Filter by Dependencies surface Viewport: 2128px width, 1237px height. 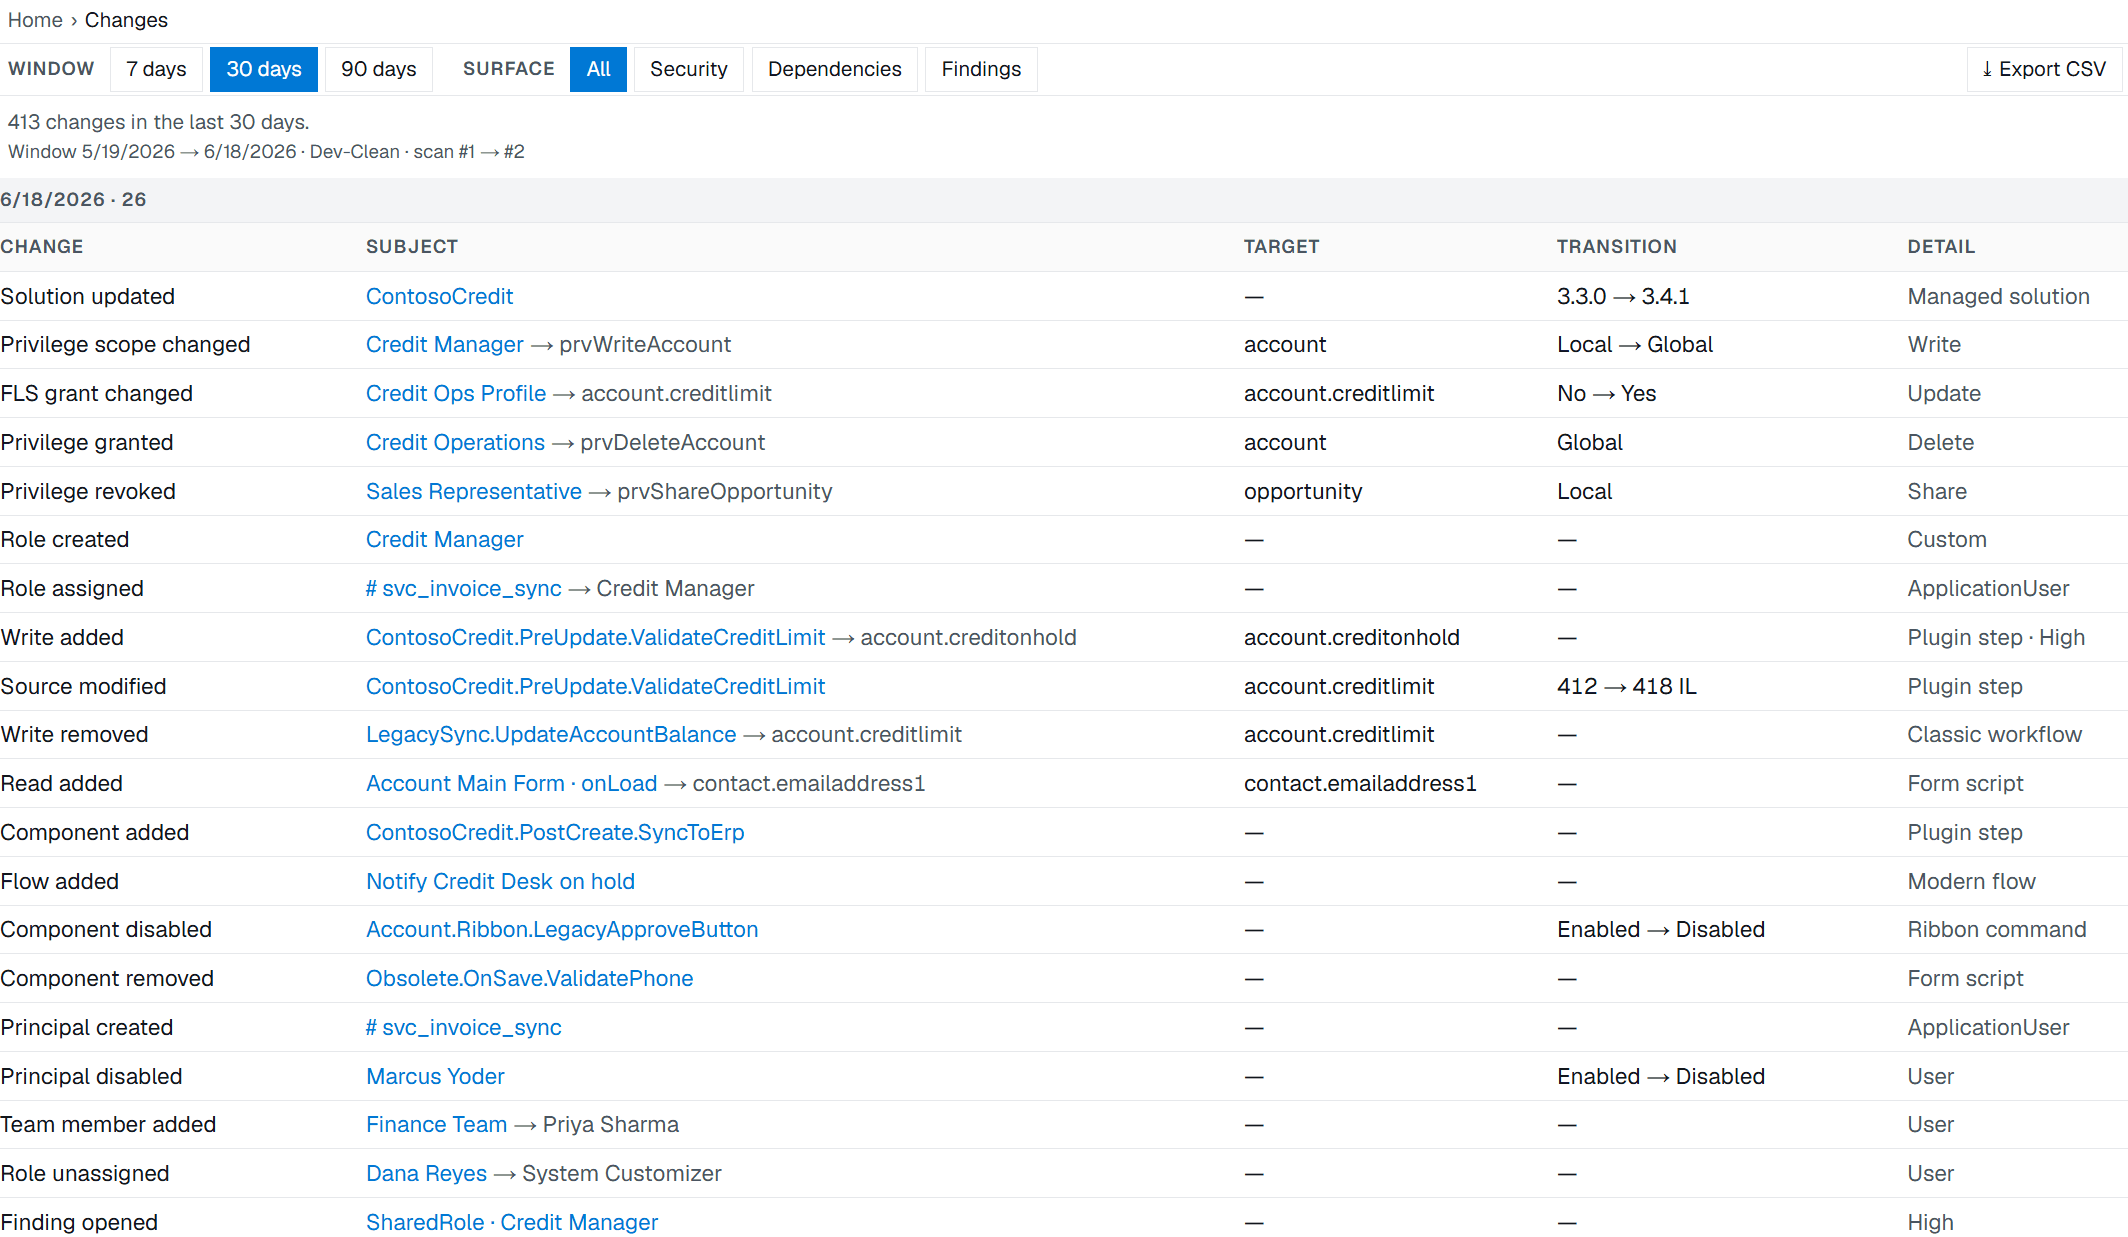[x=835, y=69]
